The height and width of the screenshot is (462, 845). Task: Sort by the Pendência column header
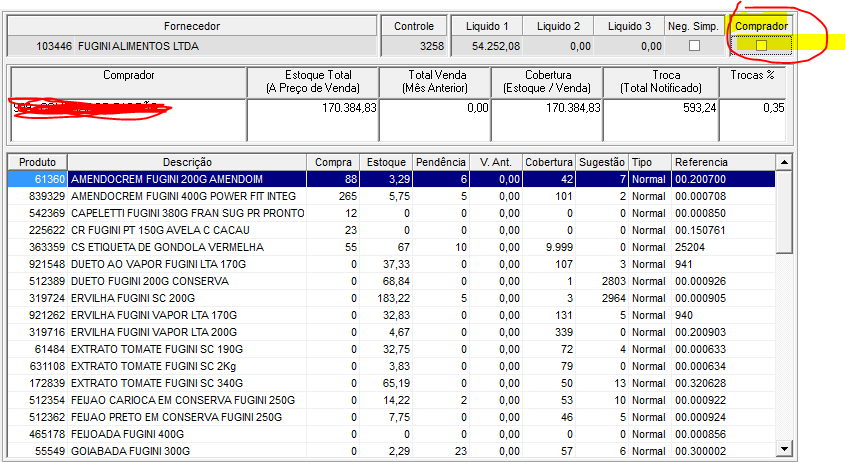click(x=440, y=162)
